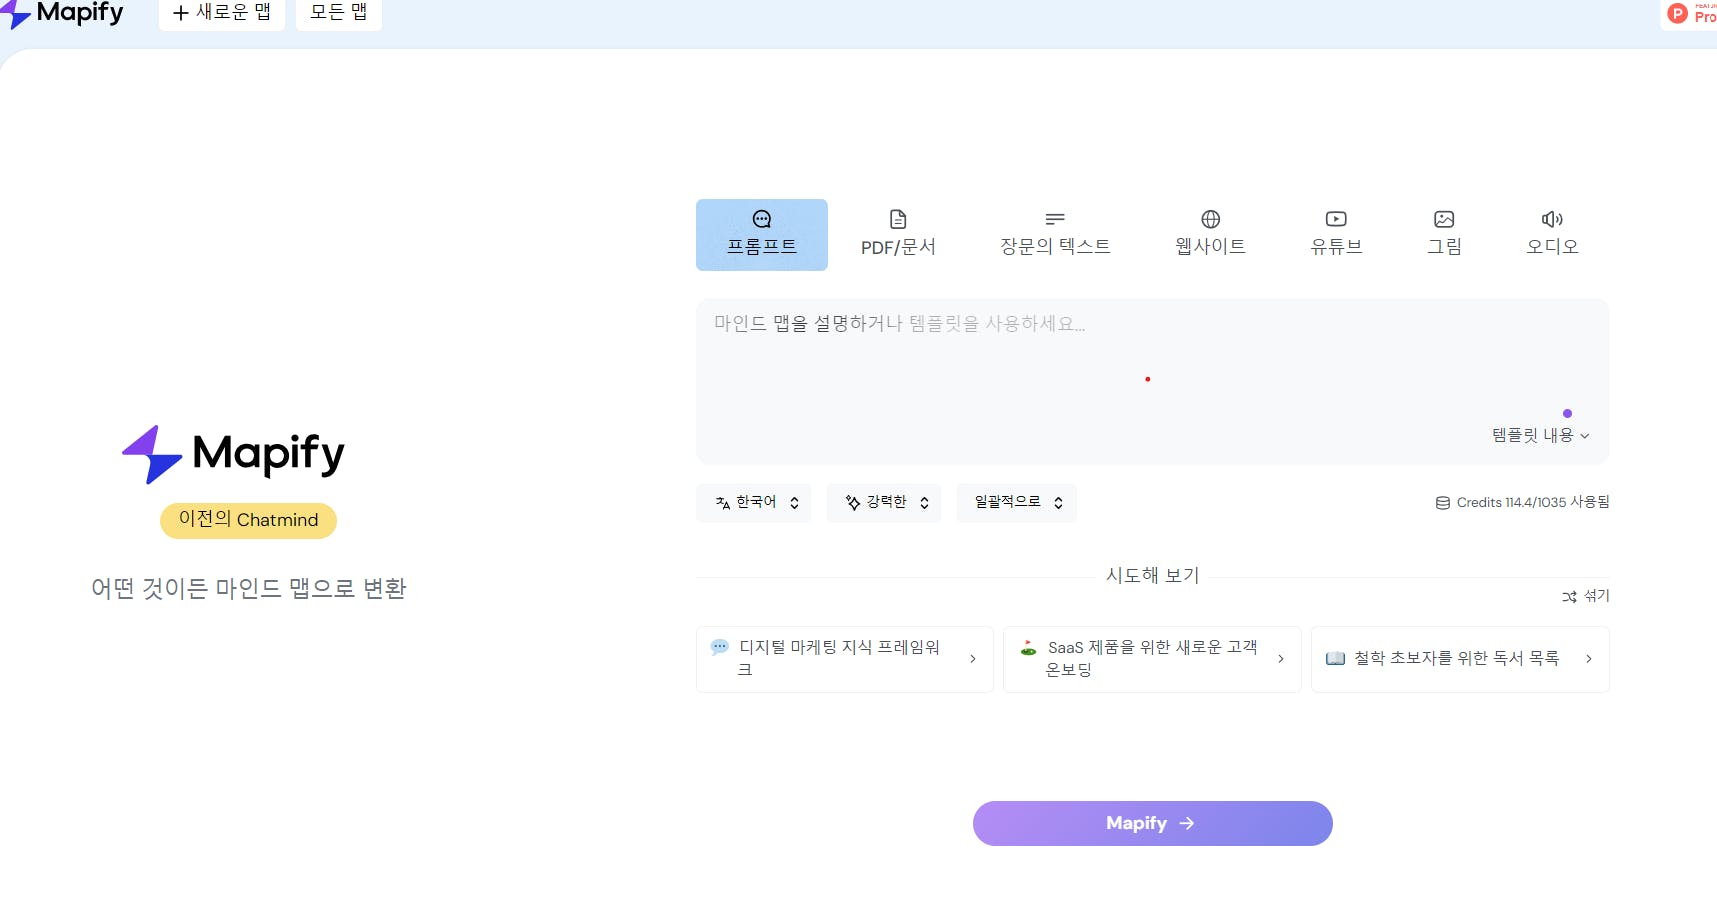This screenshot has height=917, width=1717.
Task: Click the 이전의 Chatmind badge
Action: click(x=248, y=520)
